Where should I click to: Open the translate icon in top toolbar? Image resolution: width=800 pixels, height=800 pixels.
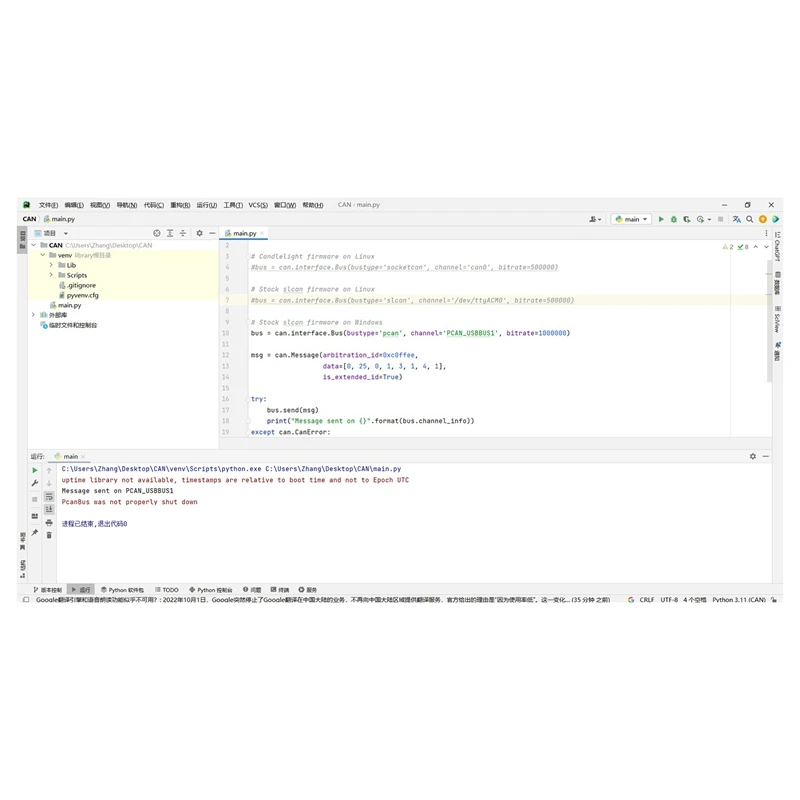736,219
